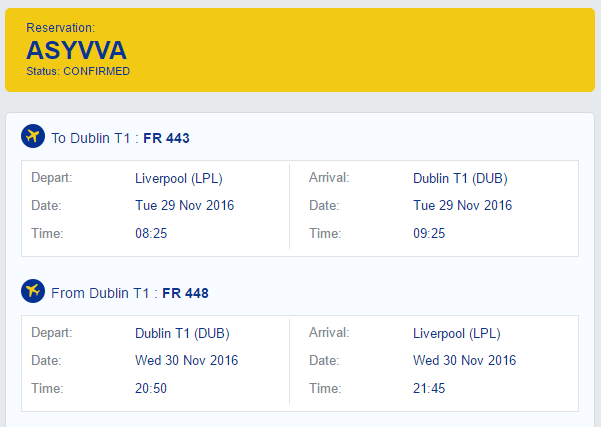Click outbound arrival time 09:25
Viewport: 601px width, 427px height.
click(x=429, y=233)
